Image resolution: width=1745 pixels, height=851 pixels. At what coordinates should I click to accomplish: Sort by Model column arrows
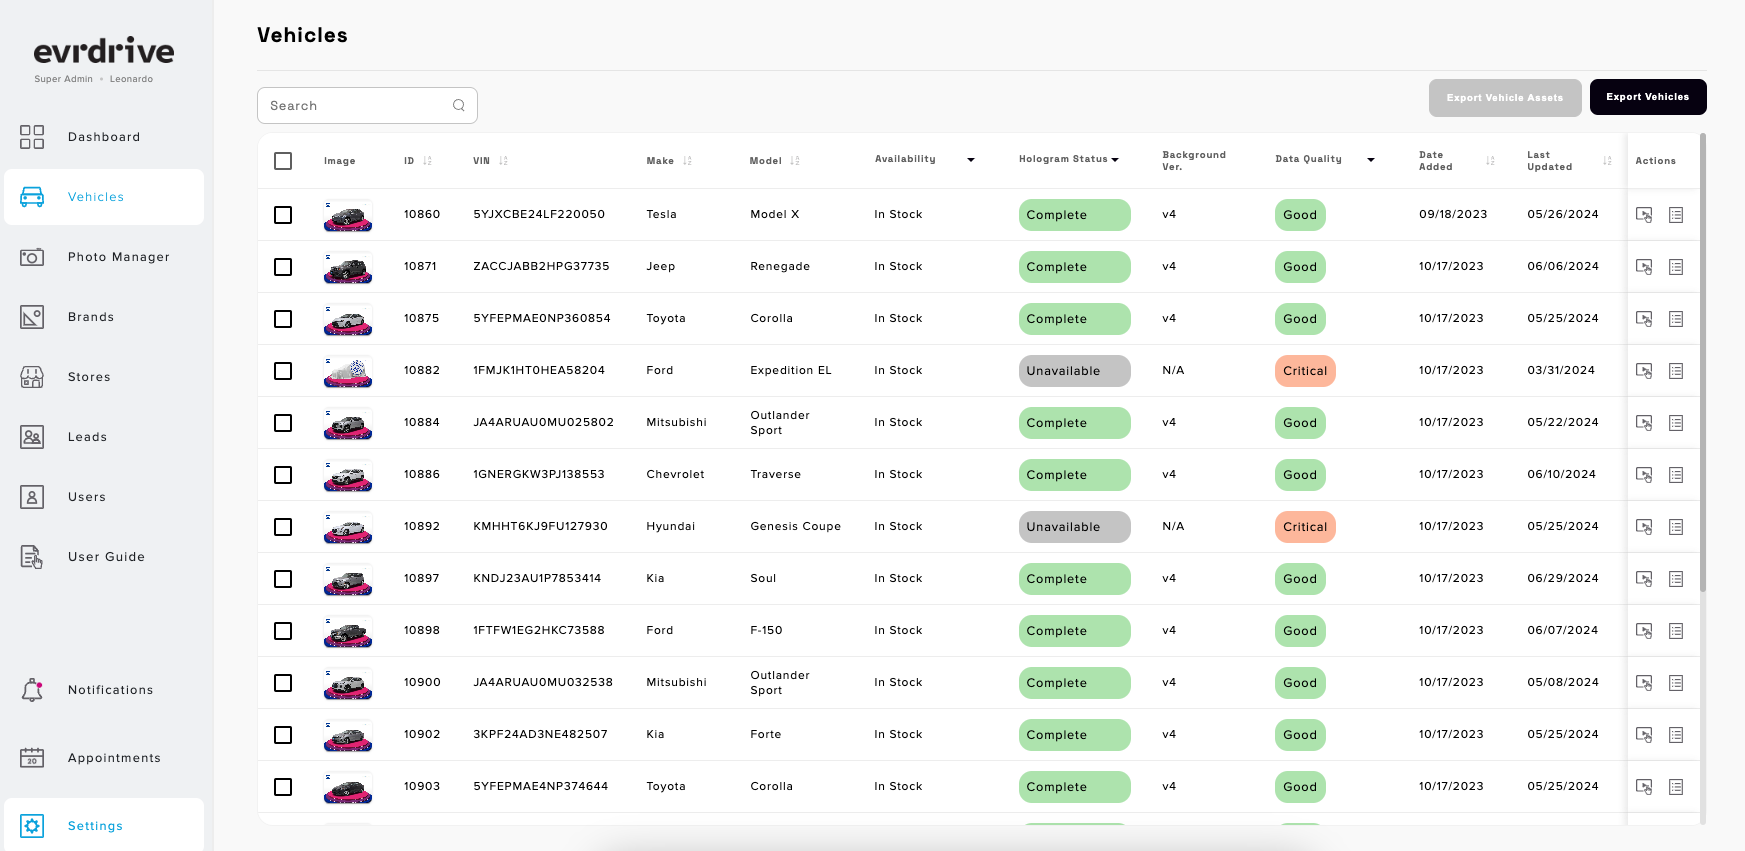795,161
